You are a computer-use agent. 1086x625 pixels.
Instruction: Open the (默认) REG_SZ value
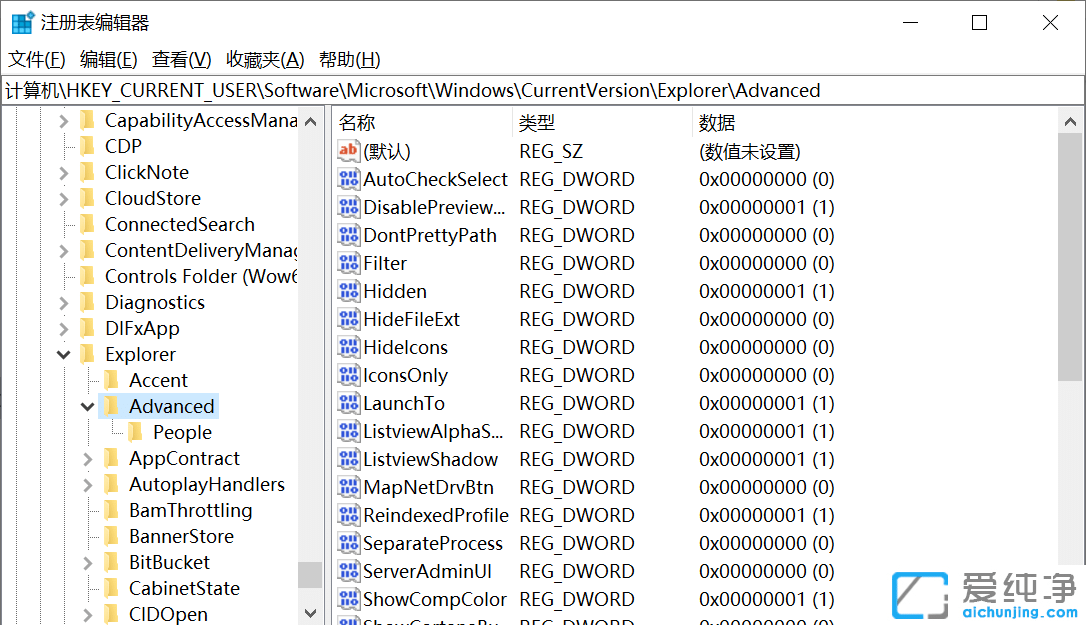click(x=385, y=151)
